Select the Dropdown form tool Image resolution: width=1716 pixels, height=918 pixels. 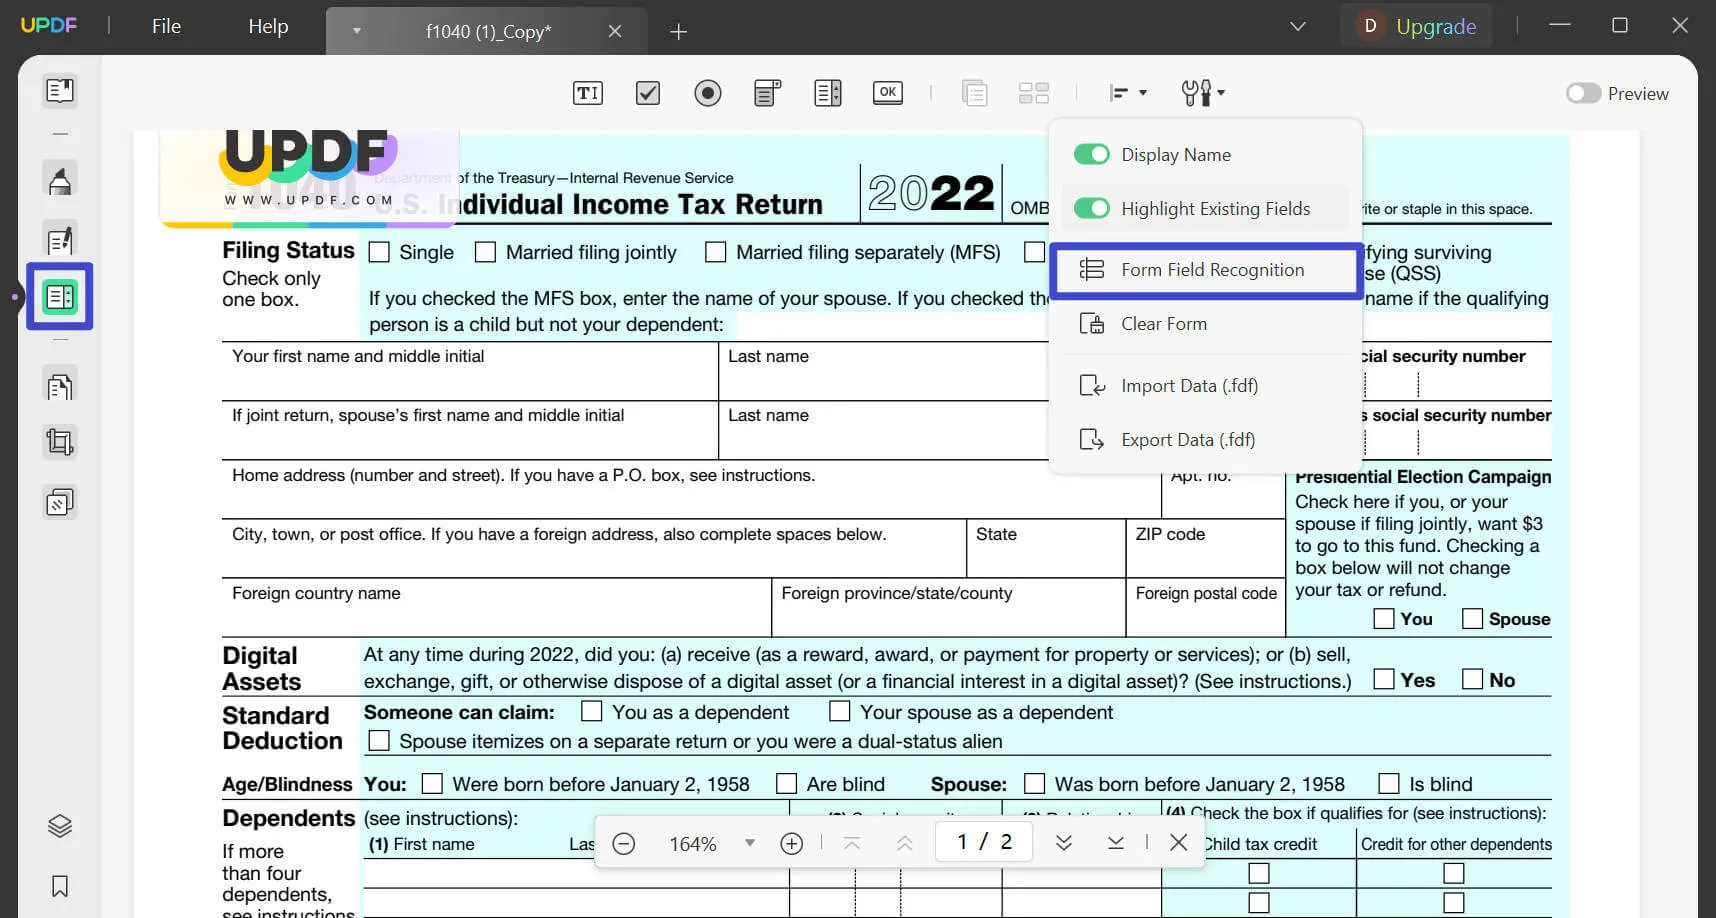tap(767, 93)
